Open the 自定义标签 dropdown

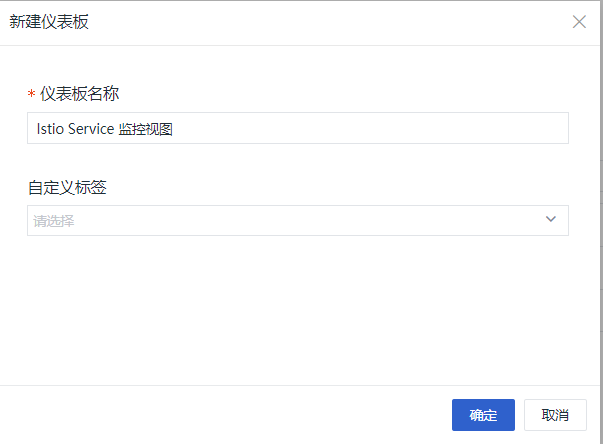pyautogui.click(x=298, y=220)
